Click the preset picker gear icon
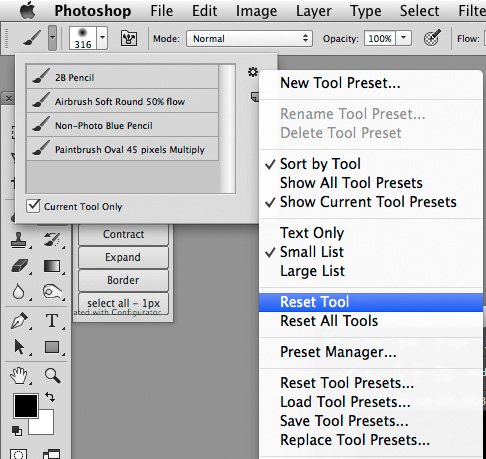486x459 pixels. point(253,72)
